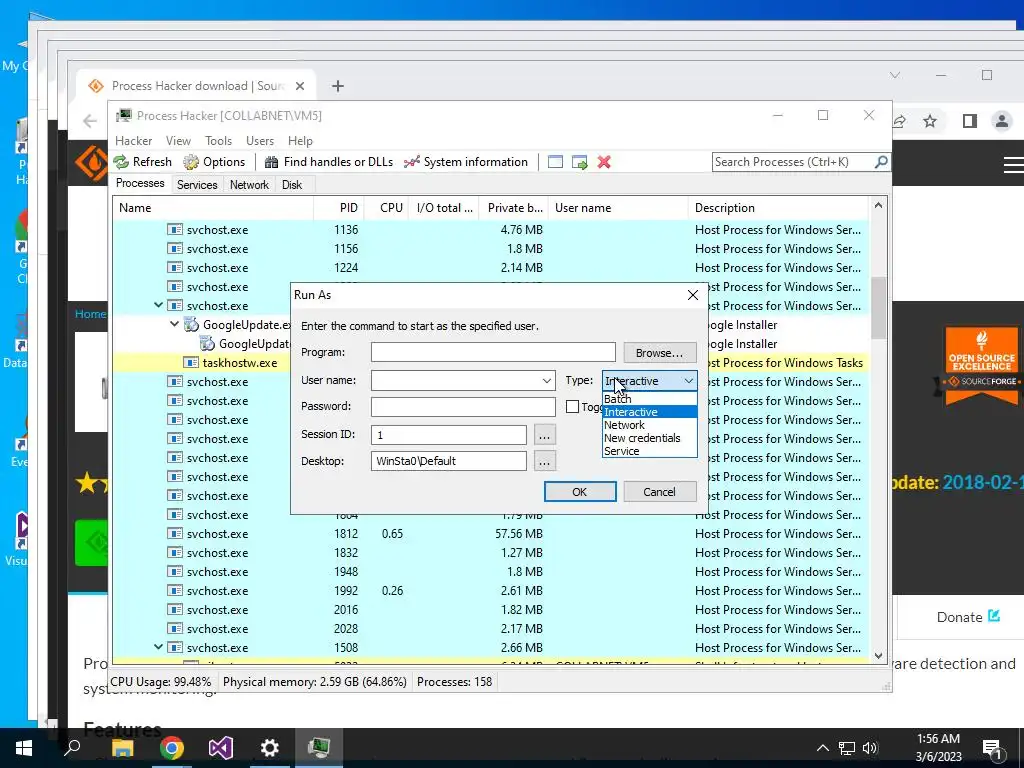Open File Explorer from taskbar

pos(122,748)
